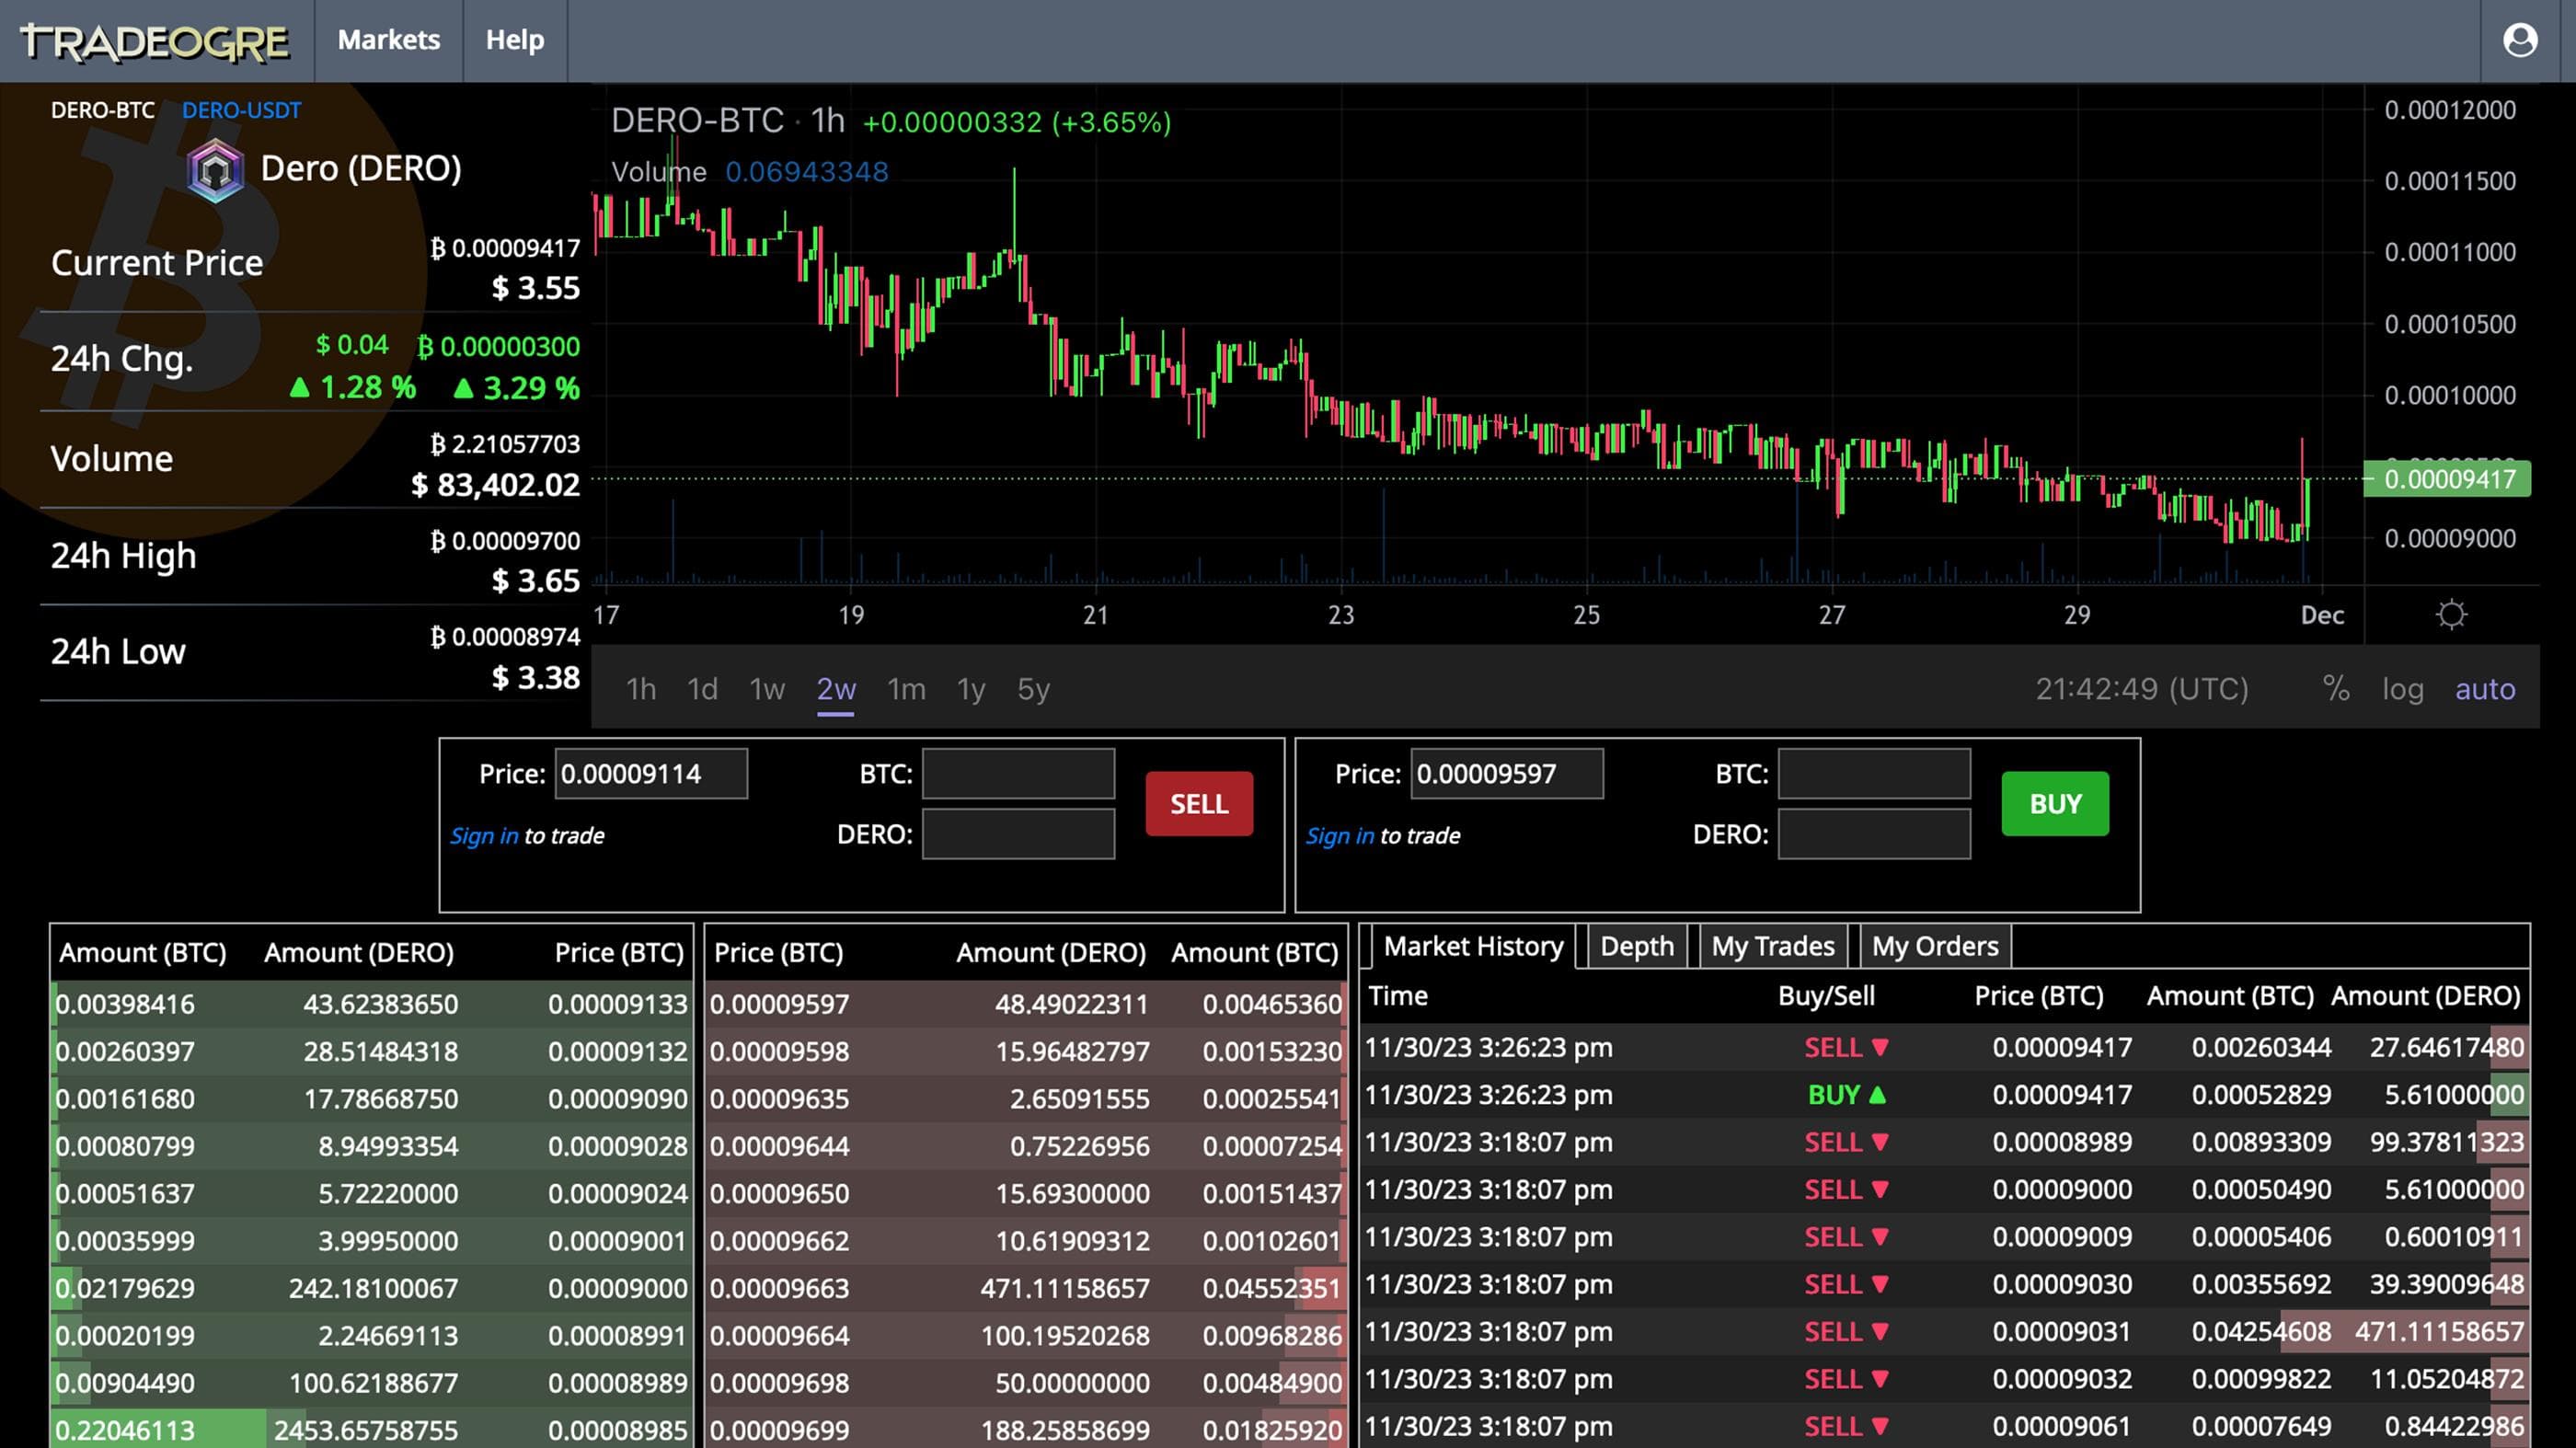Switch to the Depth tab
The height and width of the screenshot is (1448, 2576).
pyautogui.click(x=1636, y=946)
